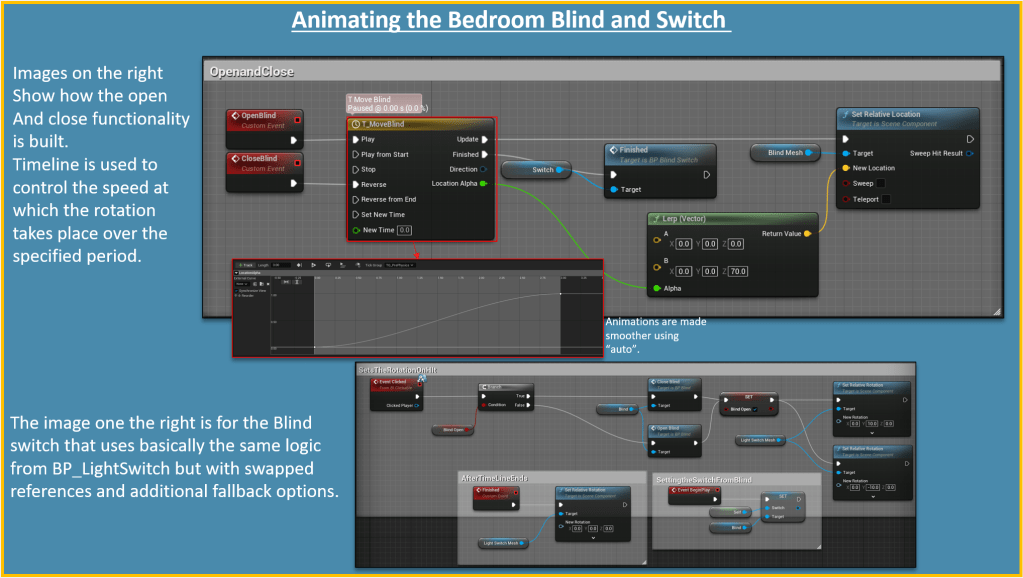Click the OpenBlind custom event node icon
The height and width of the screenshot is (578, 1023).
[236, 116]
